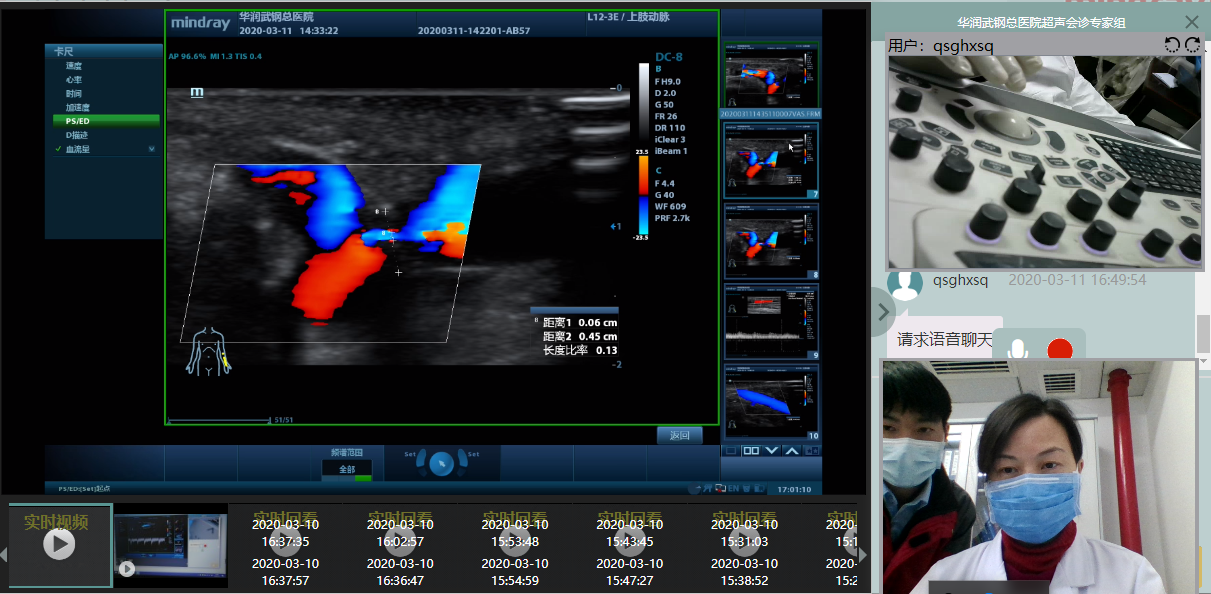This screenshot has width=1211, height=594.
Task: Open spectral Doppler thumbnail number 9
Action: coord(771,320)
